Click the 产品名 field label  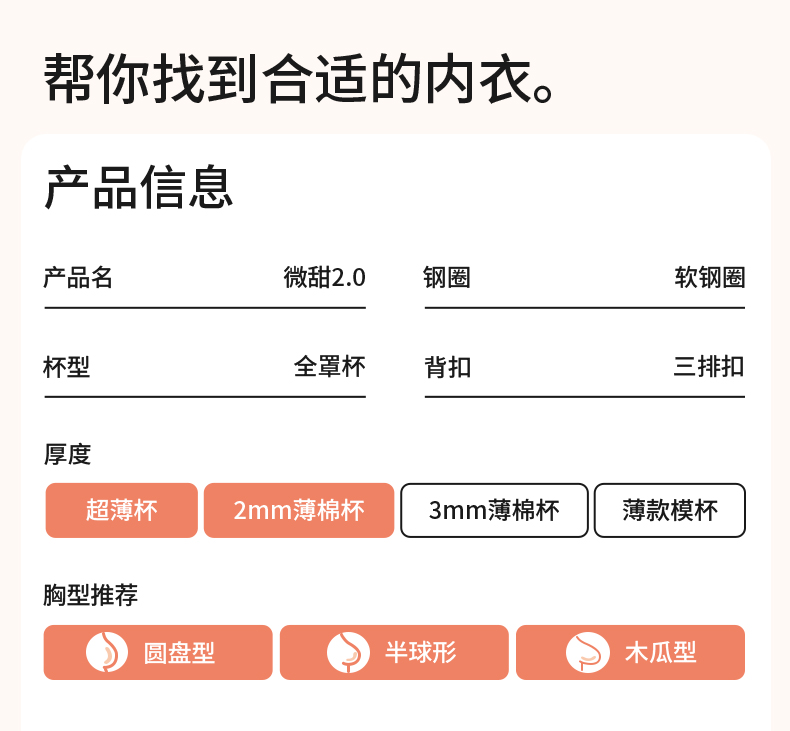tap(78, 278)
